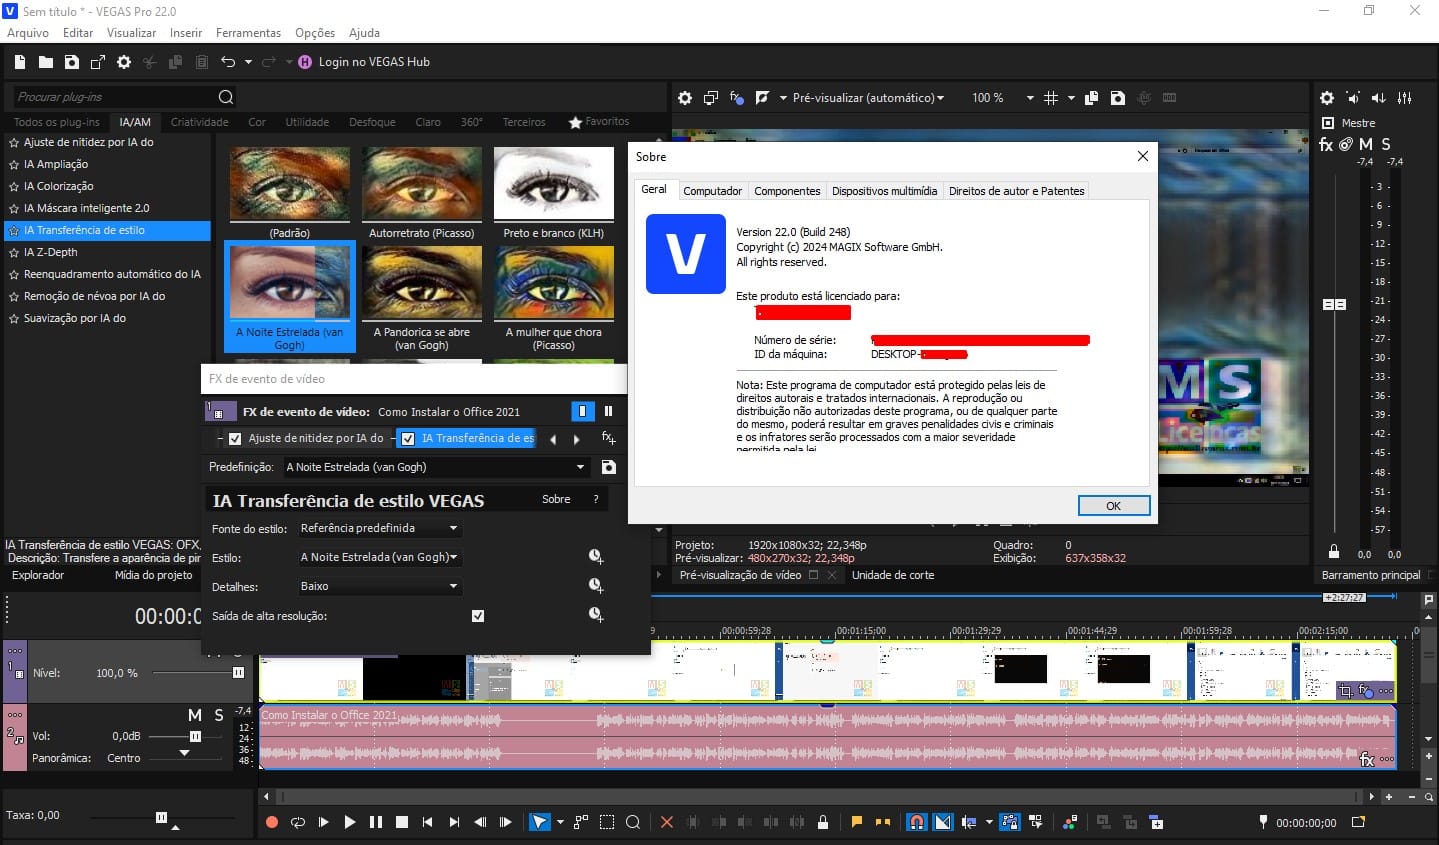Toggle the IA Transferência de estilo effect checkbox
Screen dimensions: 1439x845
click(x=408, y=438)
